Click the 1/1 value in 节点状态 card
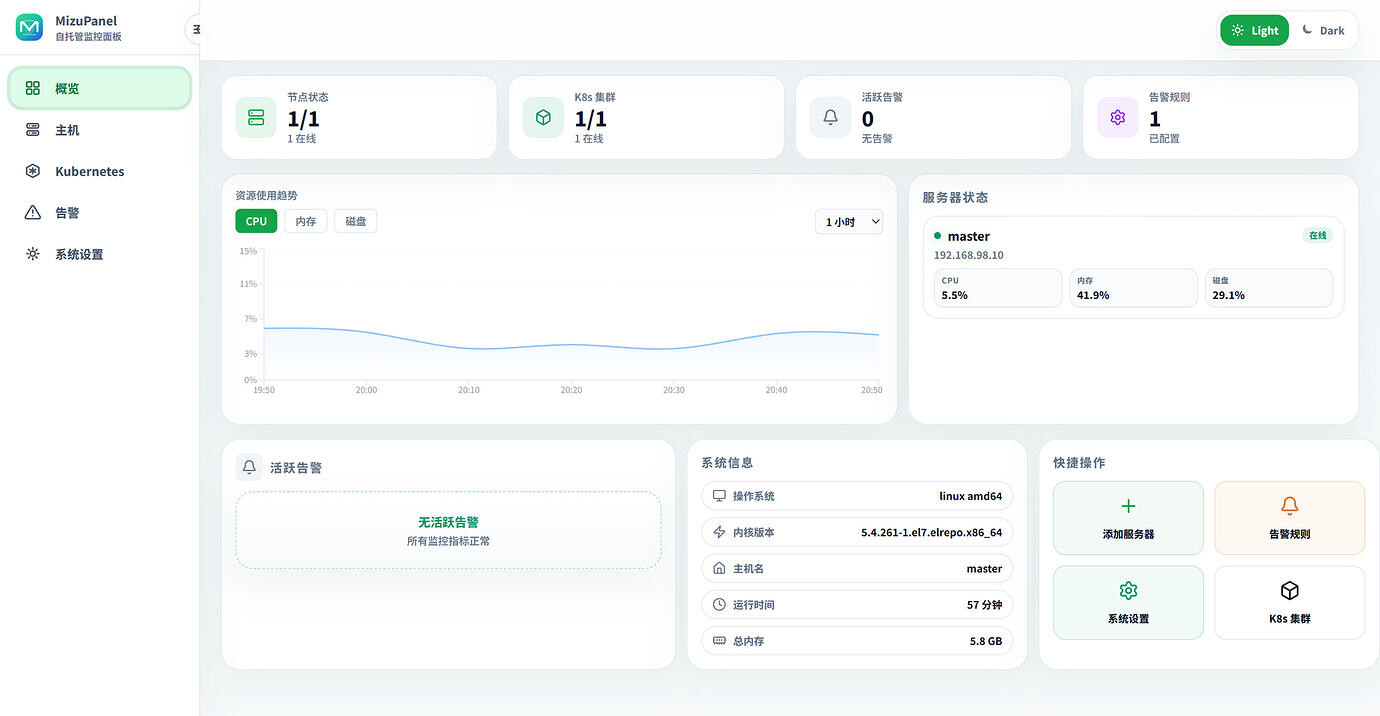Viewport: 1380px width, 716px height. [303, 118]
